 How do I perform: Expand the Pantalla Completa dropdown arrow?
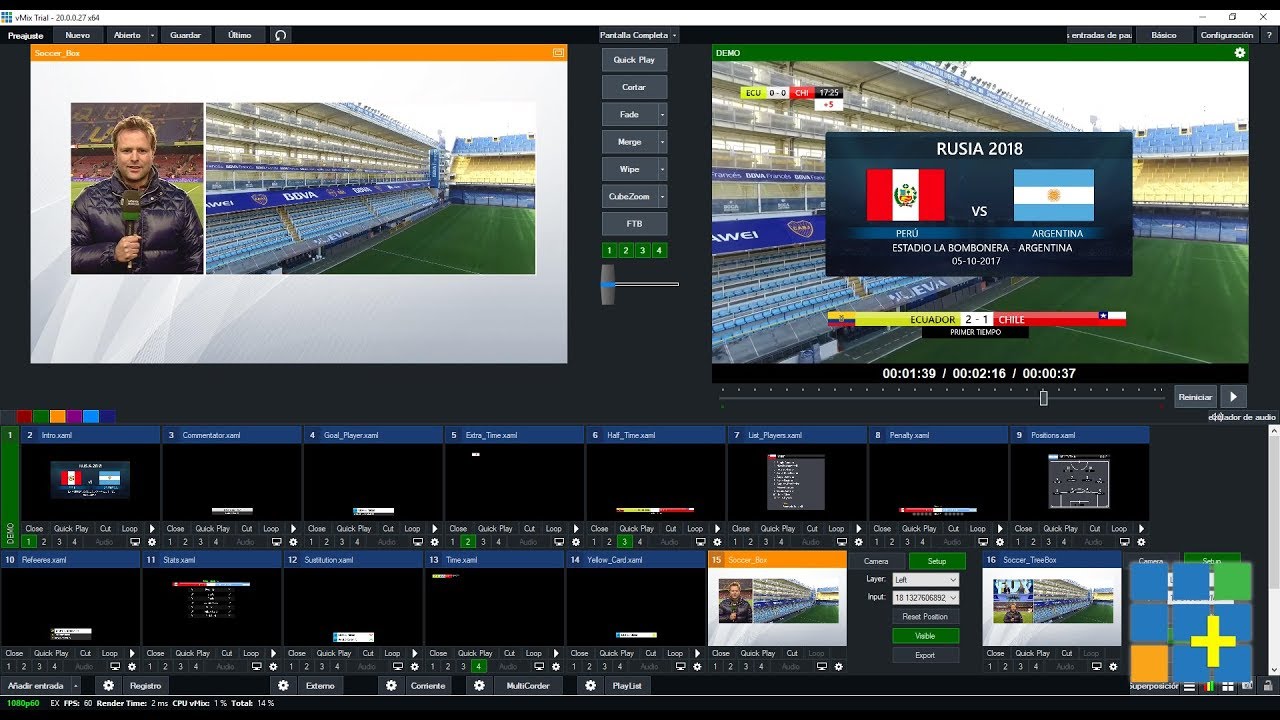coord(674,35)
